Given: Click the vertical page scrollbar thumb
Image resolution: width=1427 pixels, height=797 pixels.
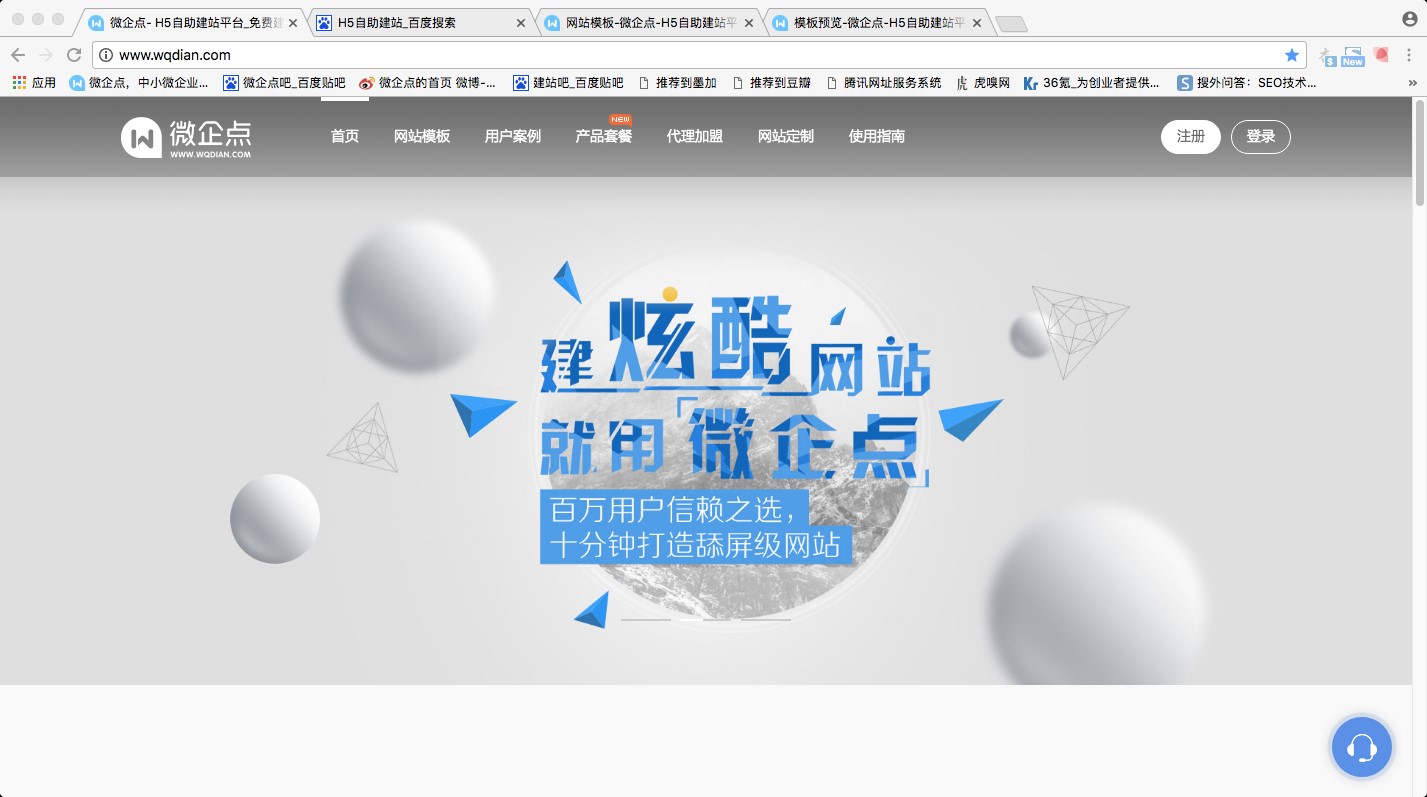Looking at the screenshot, I should point(1419,153).
